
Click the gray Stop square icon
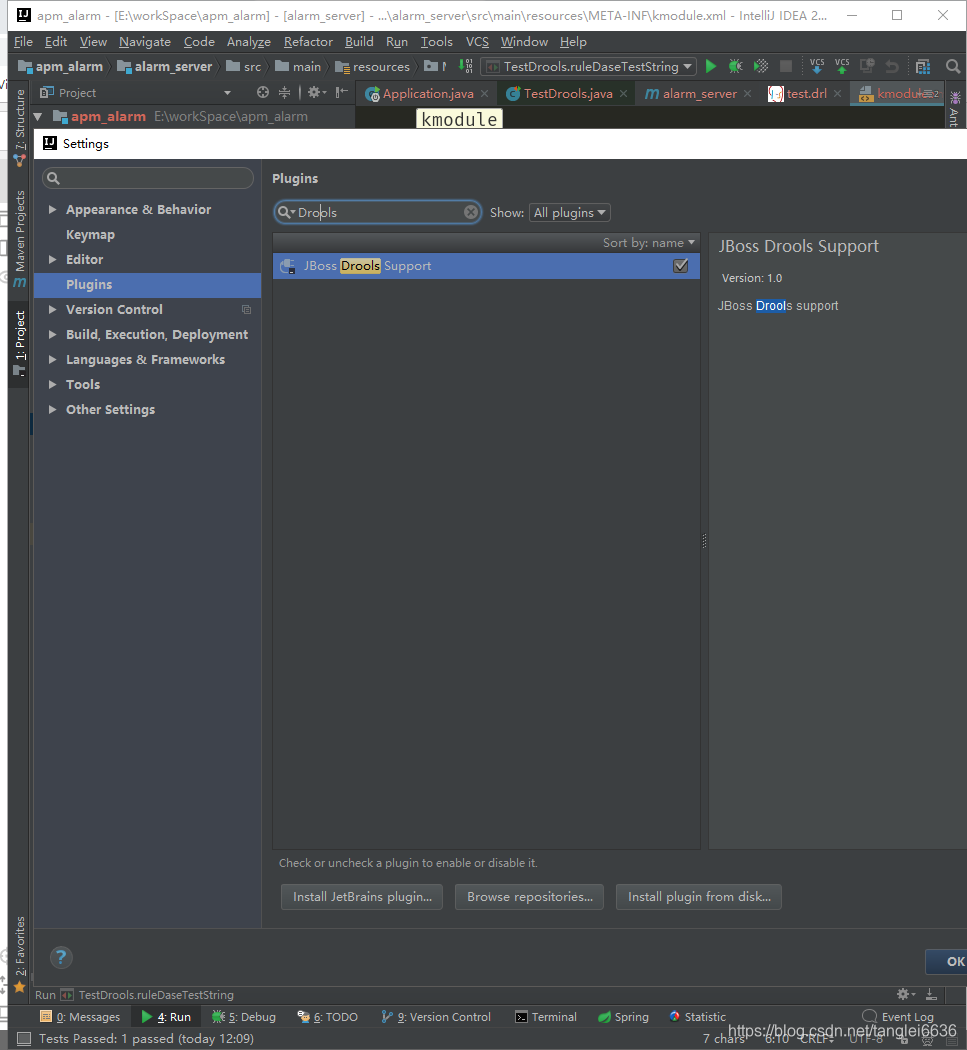[x=786, y=66]
